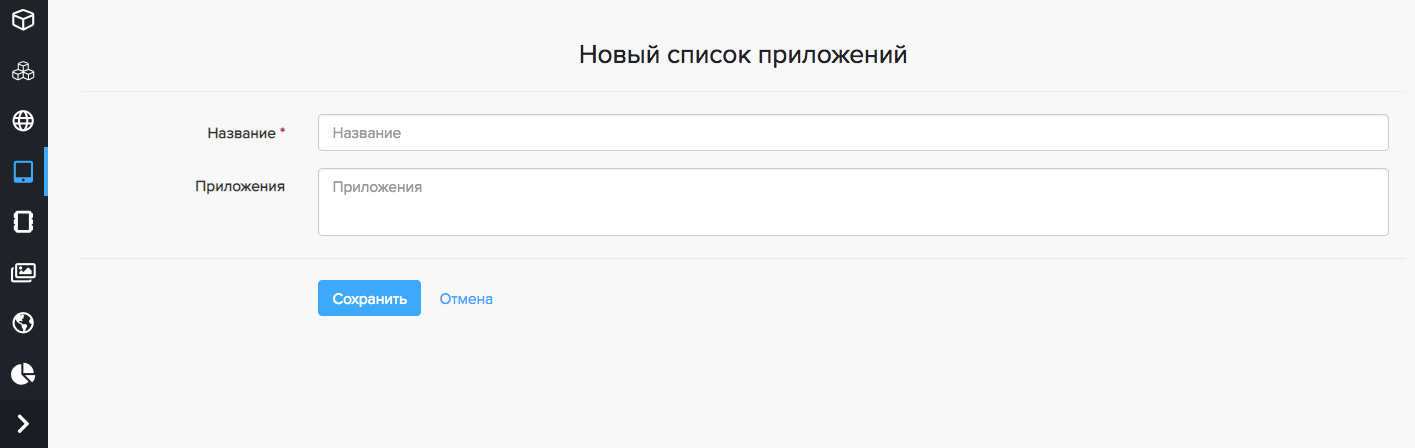Expand the sidebar with the chevron arrow
The image size is (1415, 448).
tap(23, 424)
